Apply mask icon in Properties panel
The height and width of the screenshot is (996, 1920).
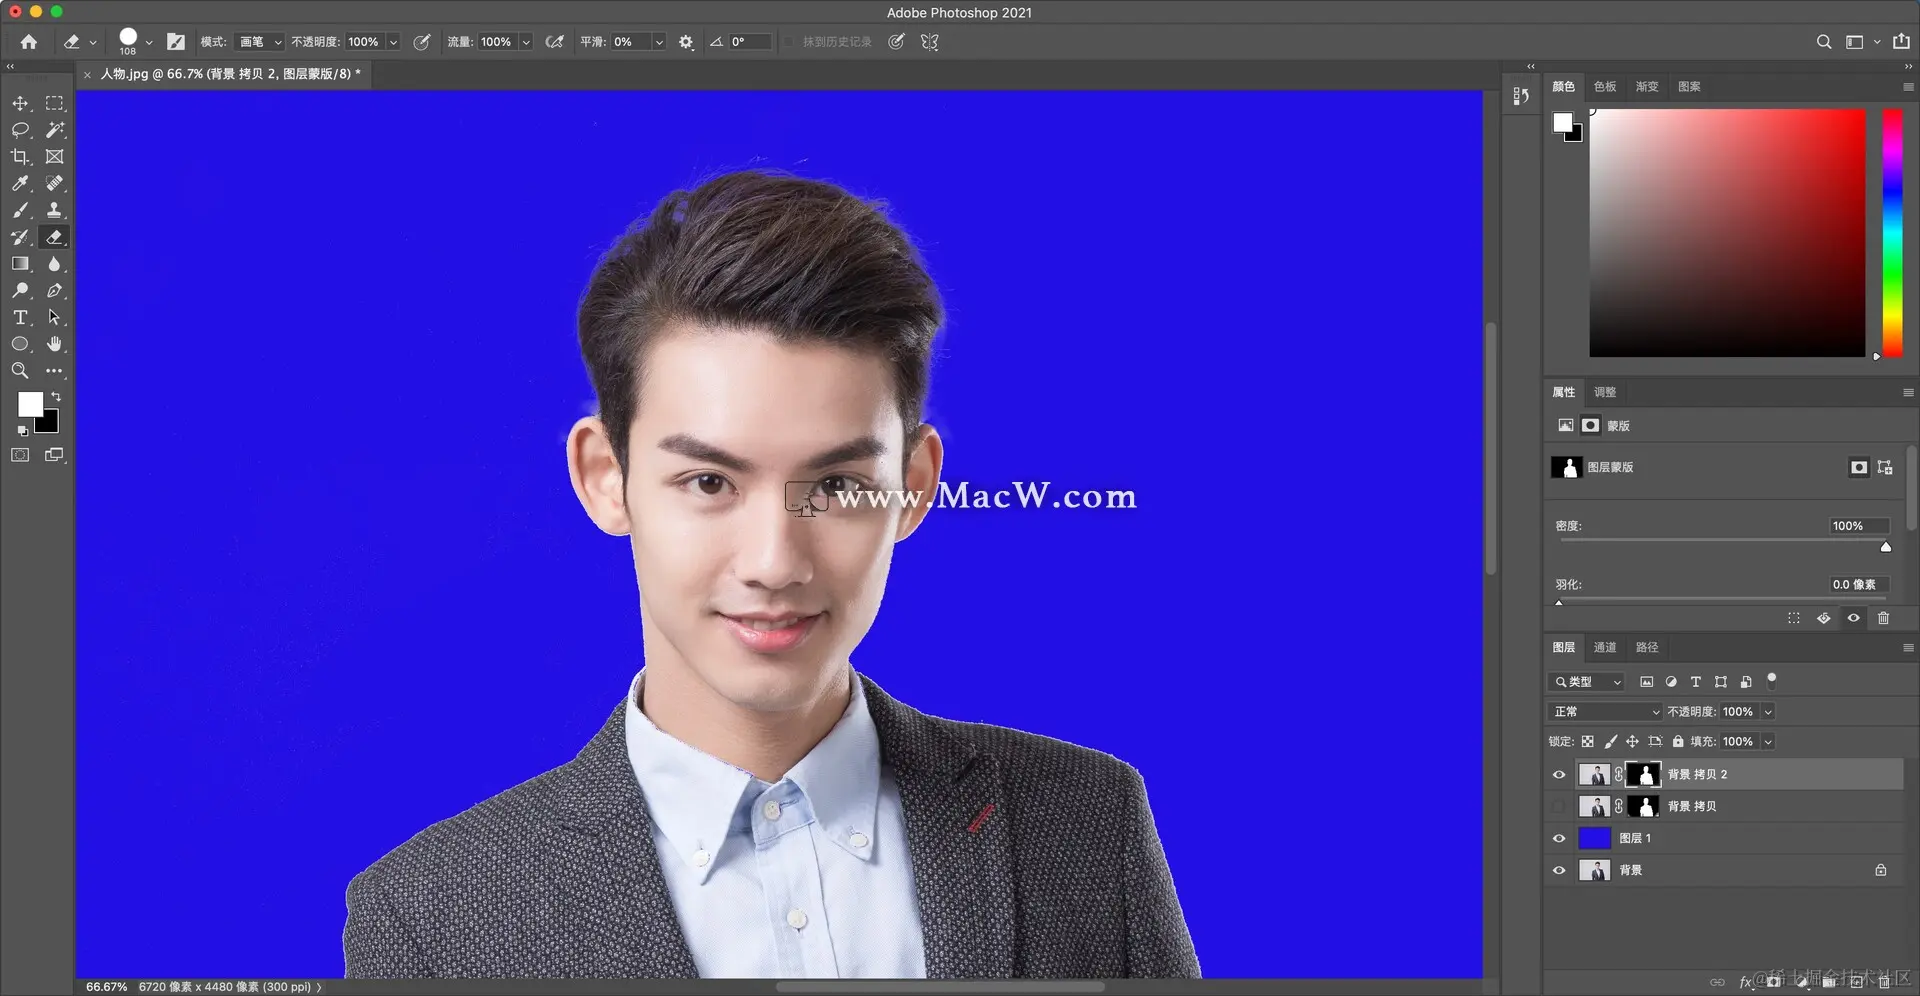pos(1823,618)
